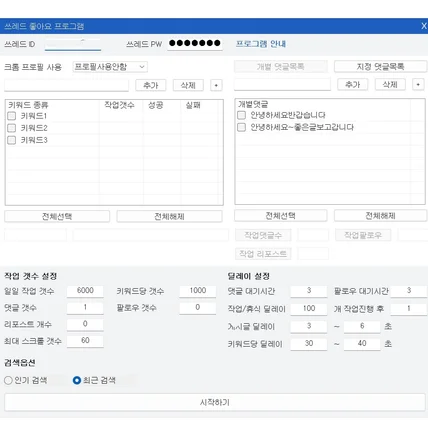This screenshot has width=428, height=428.
Task: Check the 키워드2 checkbox
Action: click(12, 128)
